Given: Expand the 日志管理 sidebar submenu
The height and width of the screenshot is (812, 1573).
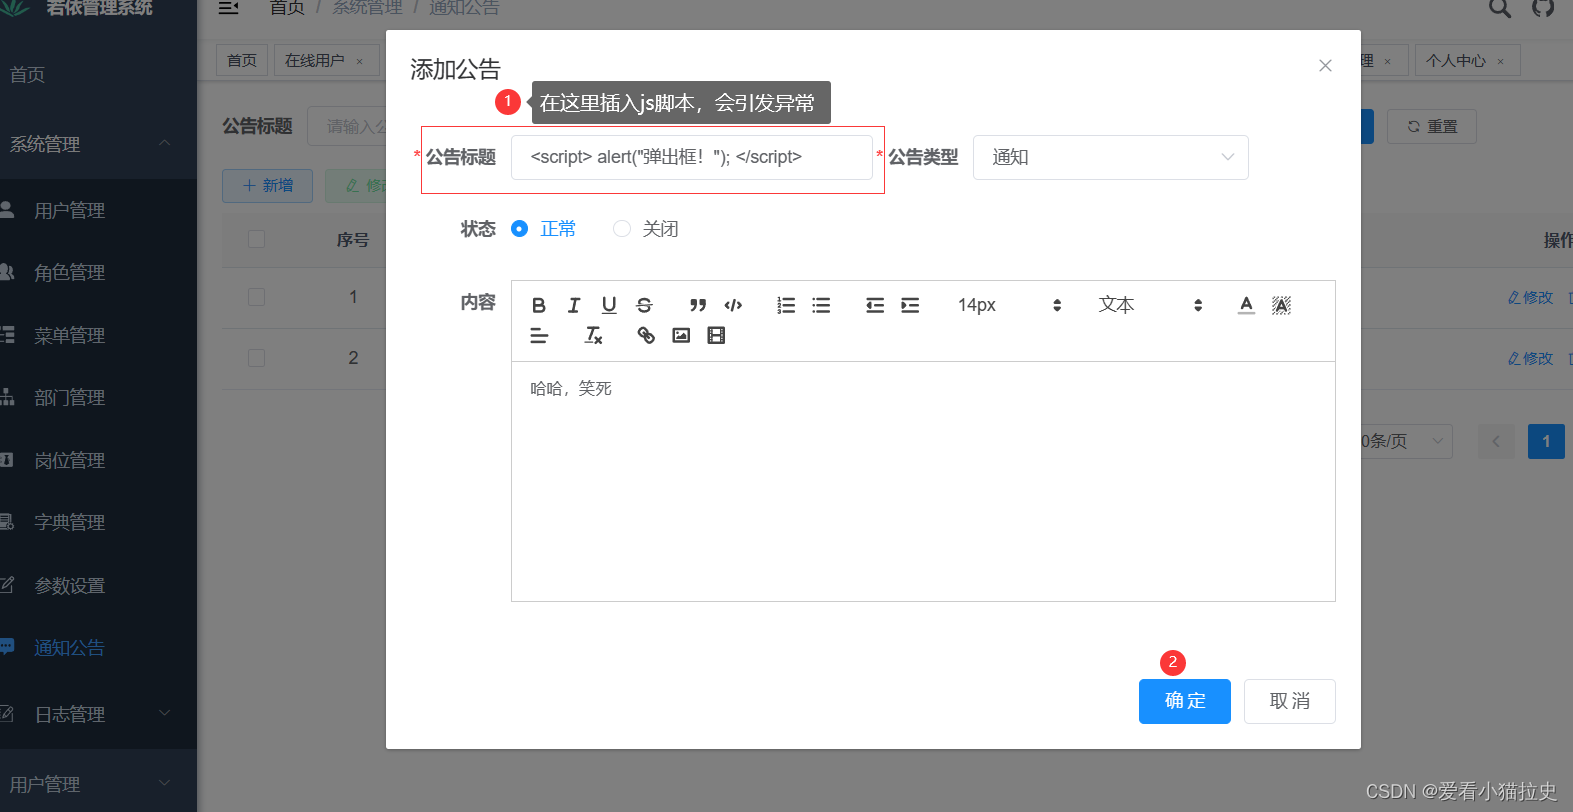Looking at the screenshot, I should point(98,714).
